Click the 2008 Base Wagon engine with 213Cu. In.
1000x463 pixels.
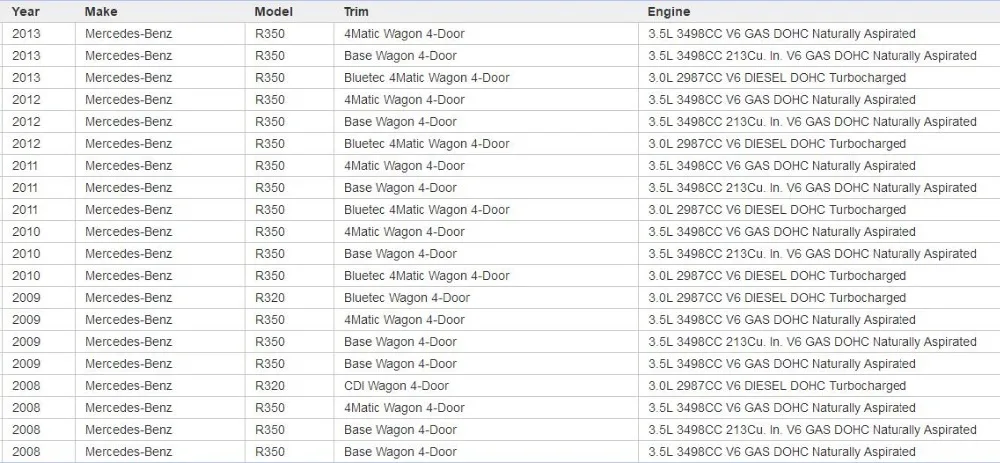tap(819, 430)
